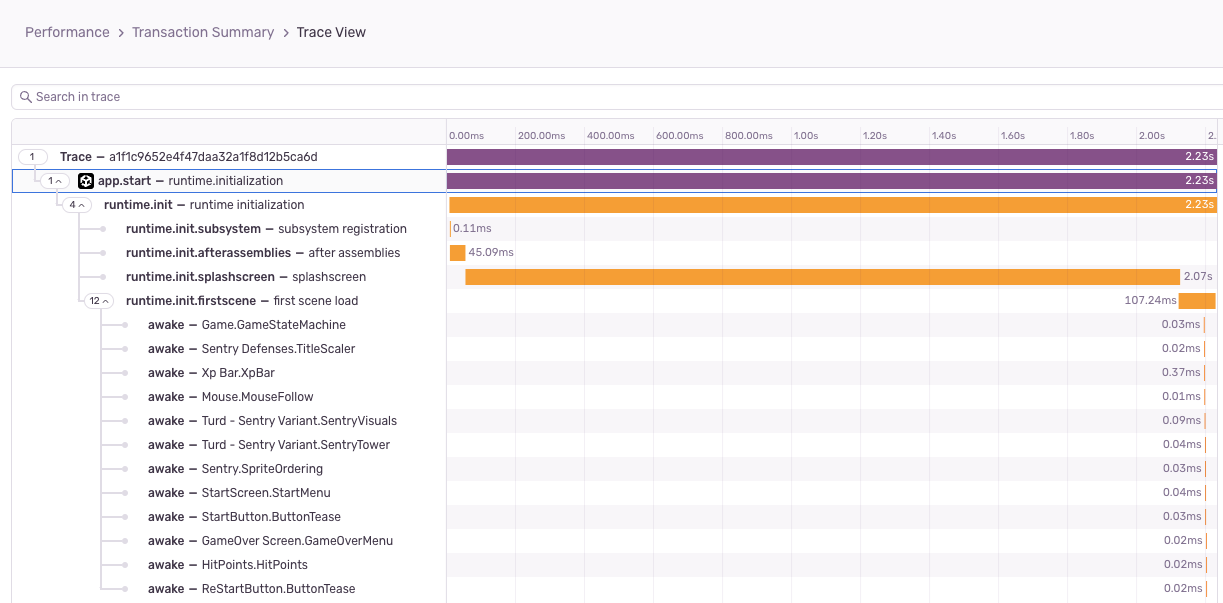Click the 107.24ms firstscene span bar
The height and width of the screenshot is (603, 1223).
coord(1197,300)
